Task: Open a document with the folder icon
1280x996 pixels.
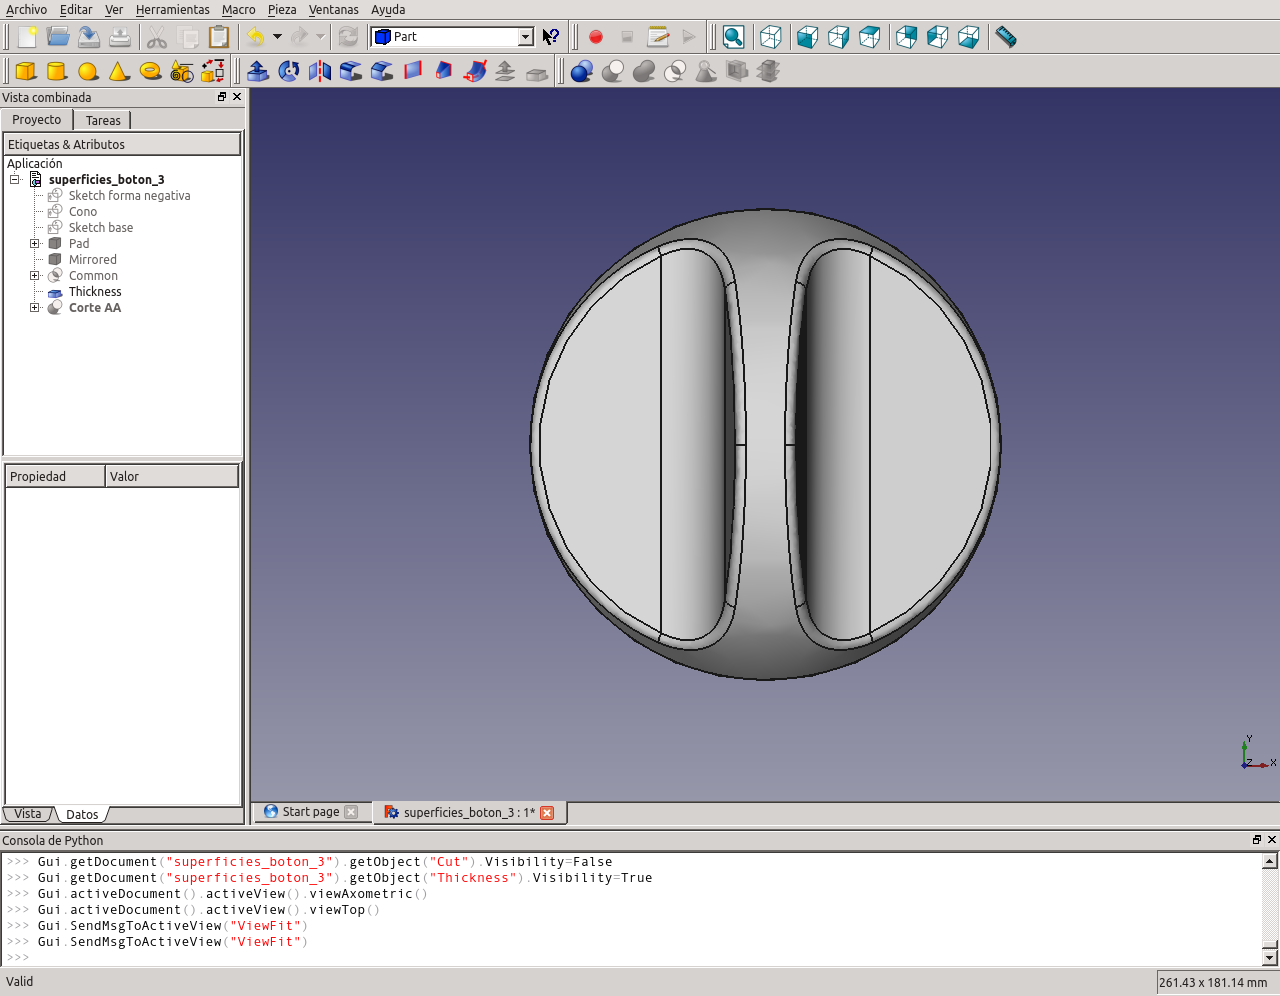Action: pos(58,38)
